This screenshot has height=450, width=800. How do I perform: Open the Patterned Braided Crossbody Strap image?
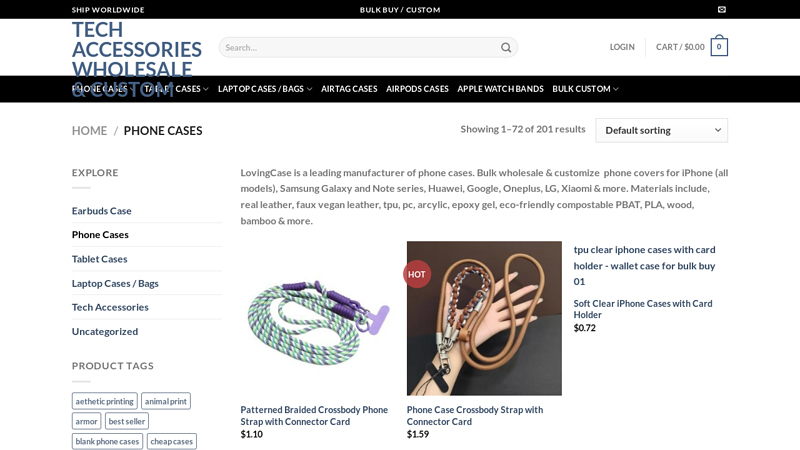tap(318, 318)
